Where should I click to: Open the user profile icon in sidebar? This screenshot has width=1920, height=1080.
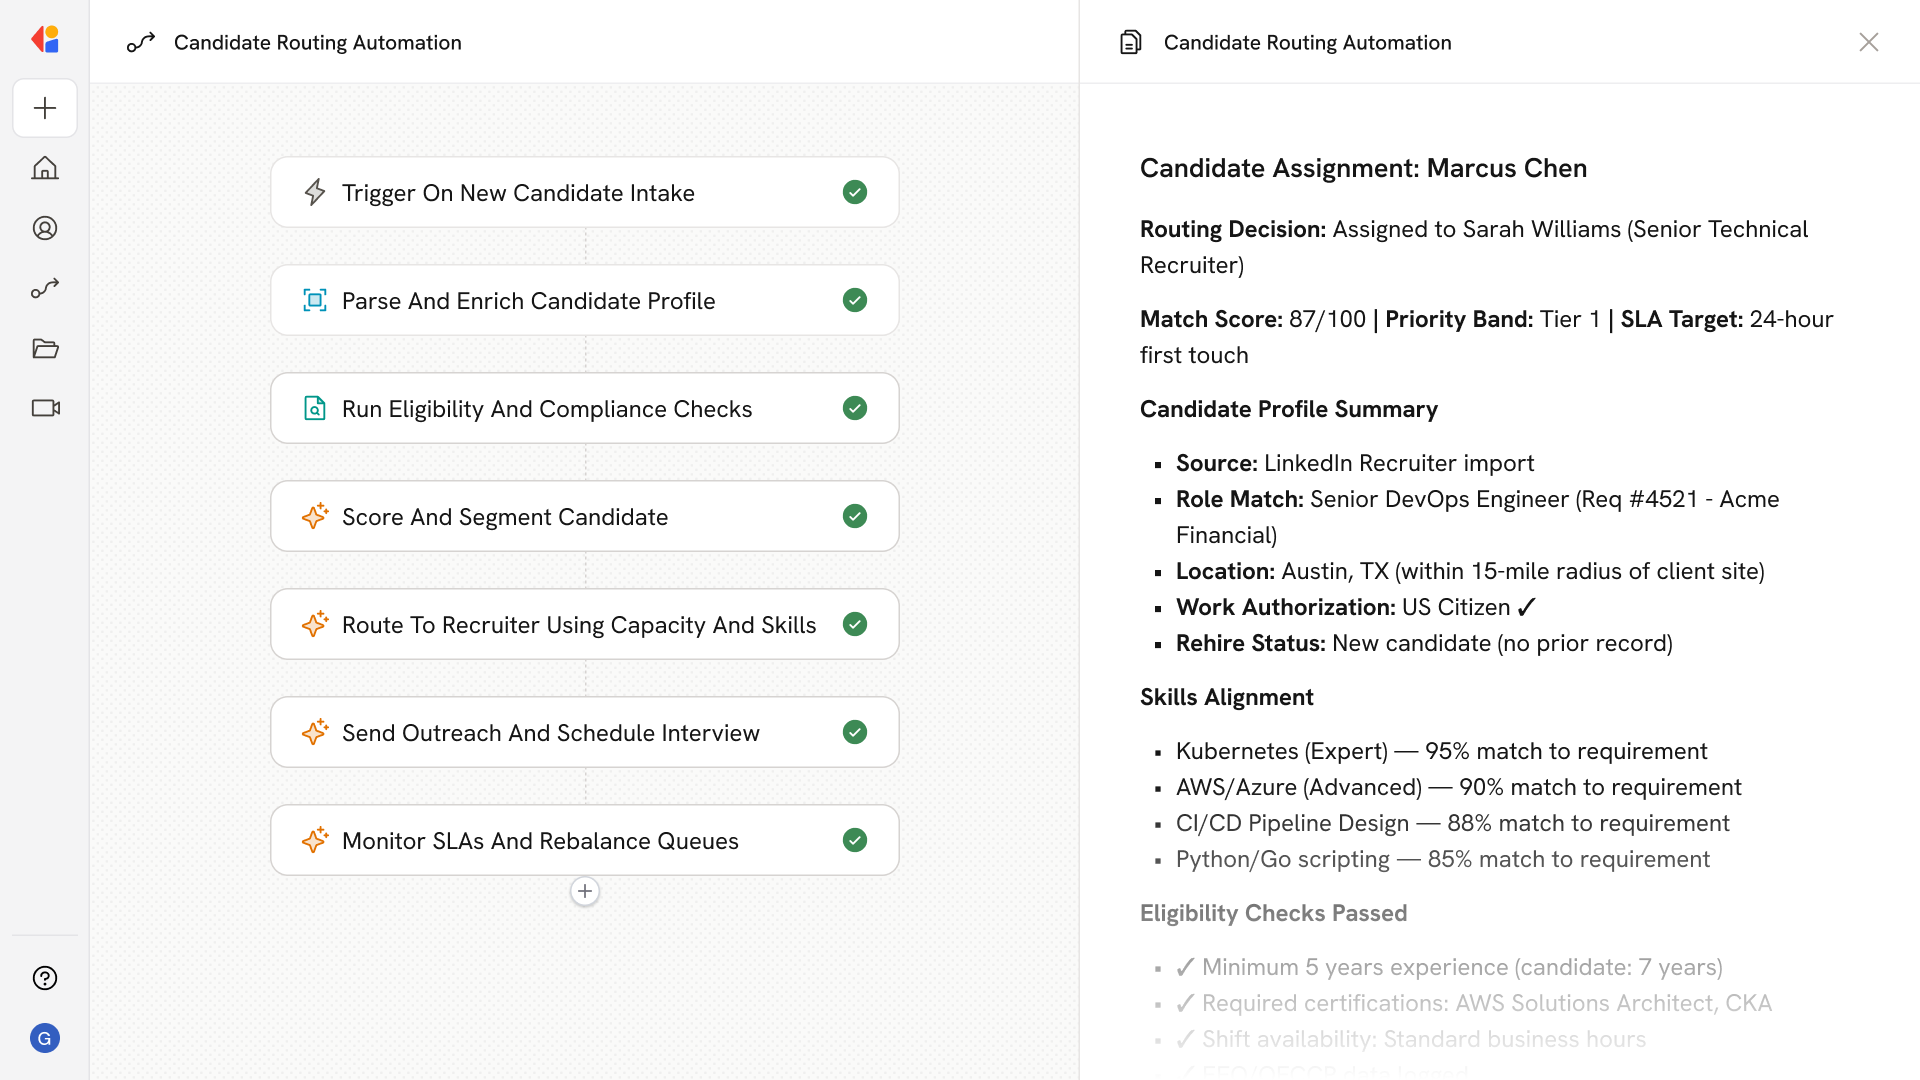tap(45, 228)
